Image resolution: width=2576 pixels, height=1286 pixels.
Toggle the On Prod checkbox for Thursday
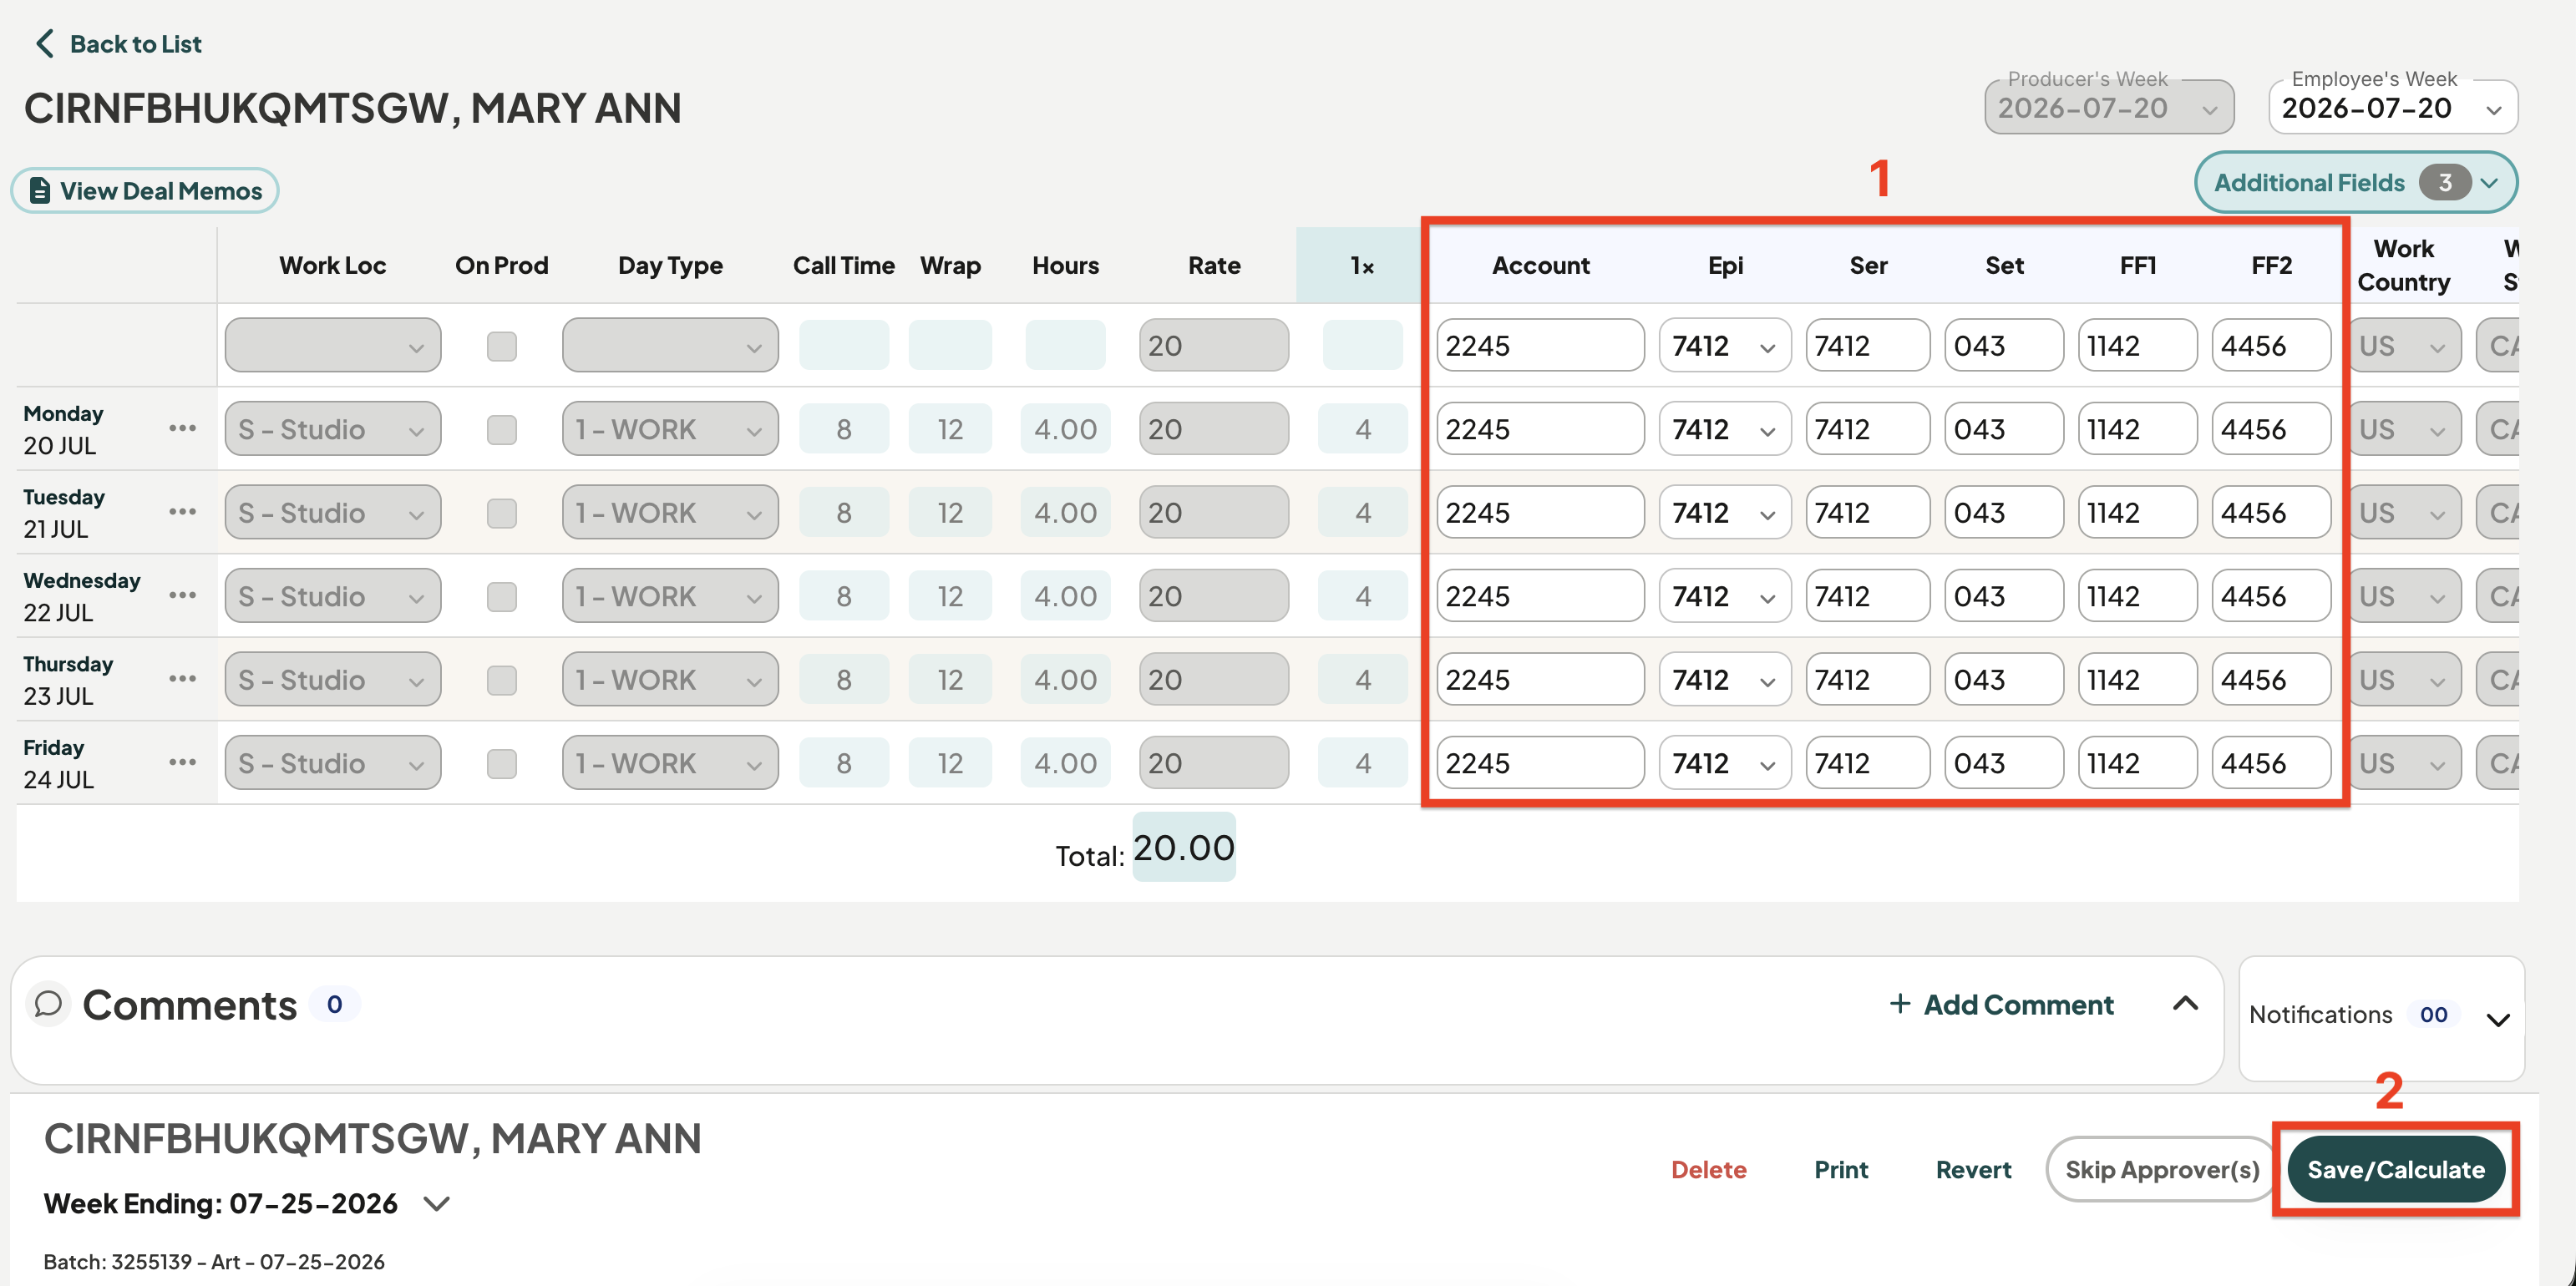(501, 680)
